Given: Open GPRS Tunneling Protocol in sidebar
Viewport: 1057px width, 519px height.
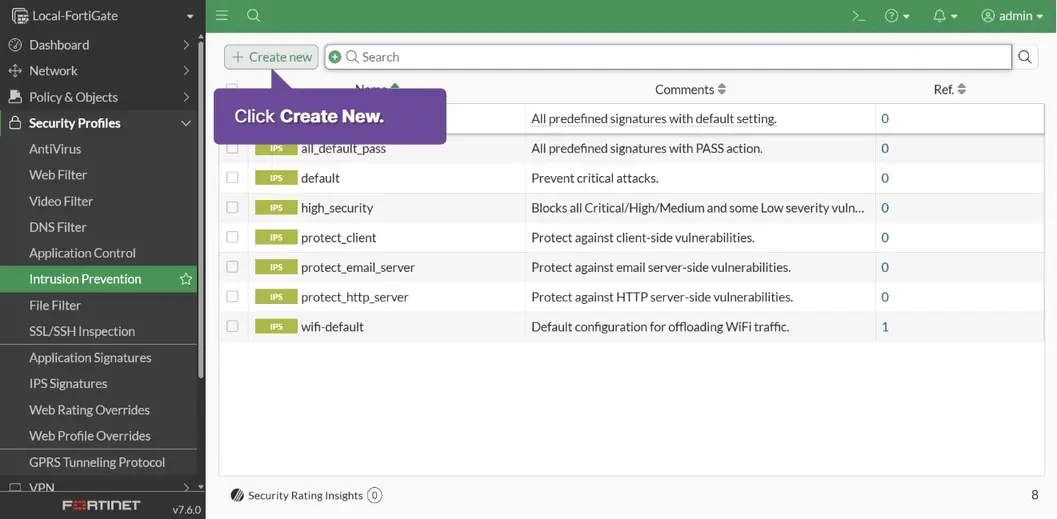Looking at the screenshot, I should (x=98, y=462).
